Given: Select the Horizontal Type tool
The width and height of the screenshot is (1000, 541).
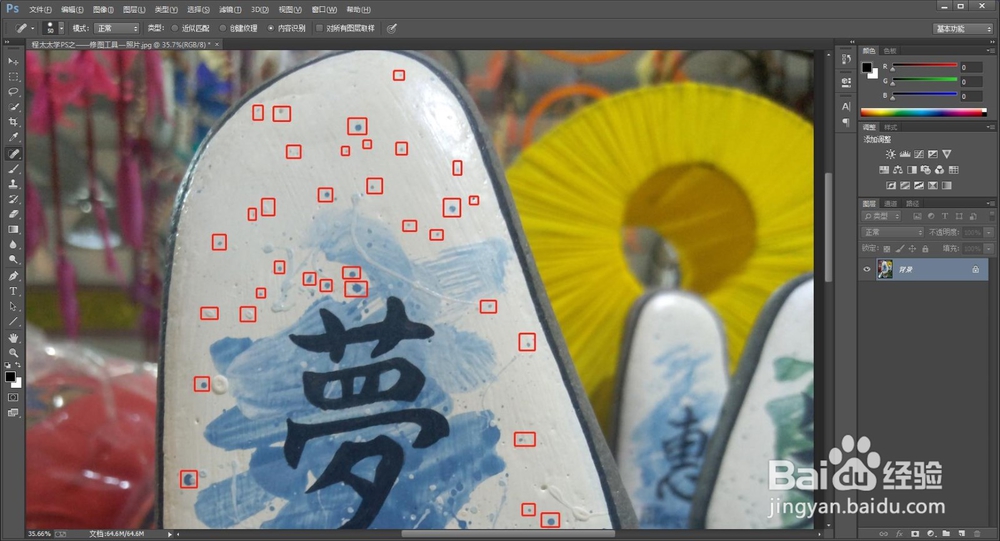Looking at the screenshot, I should 13,292.
